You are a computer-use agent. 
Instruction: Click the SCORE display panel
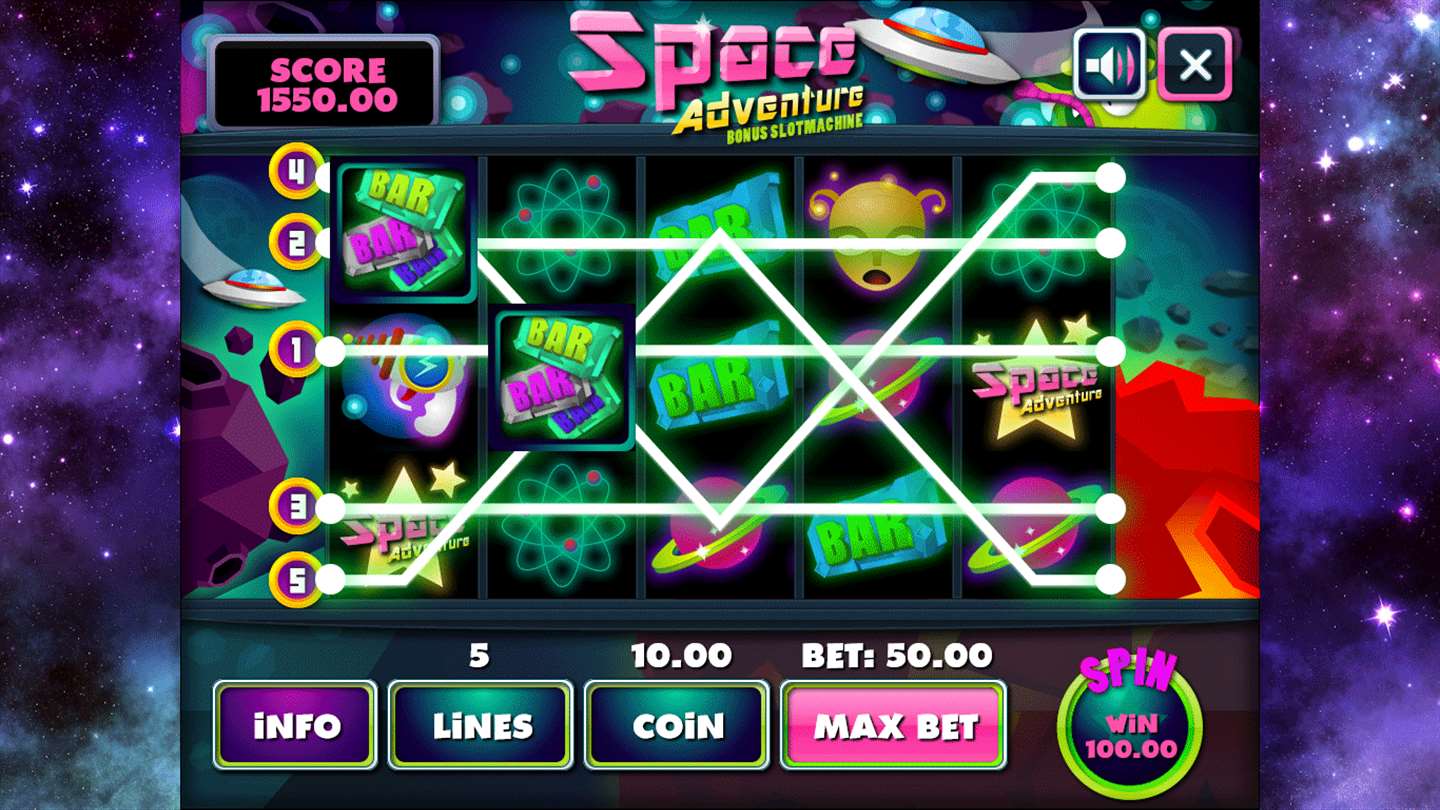click(324, 84)
